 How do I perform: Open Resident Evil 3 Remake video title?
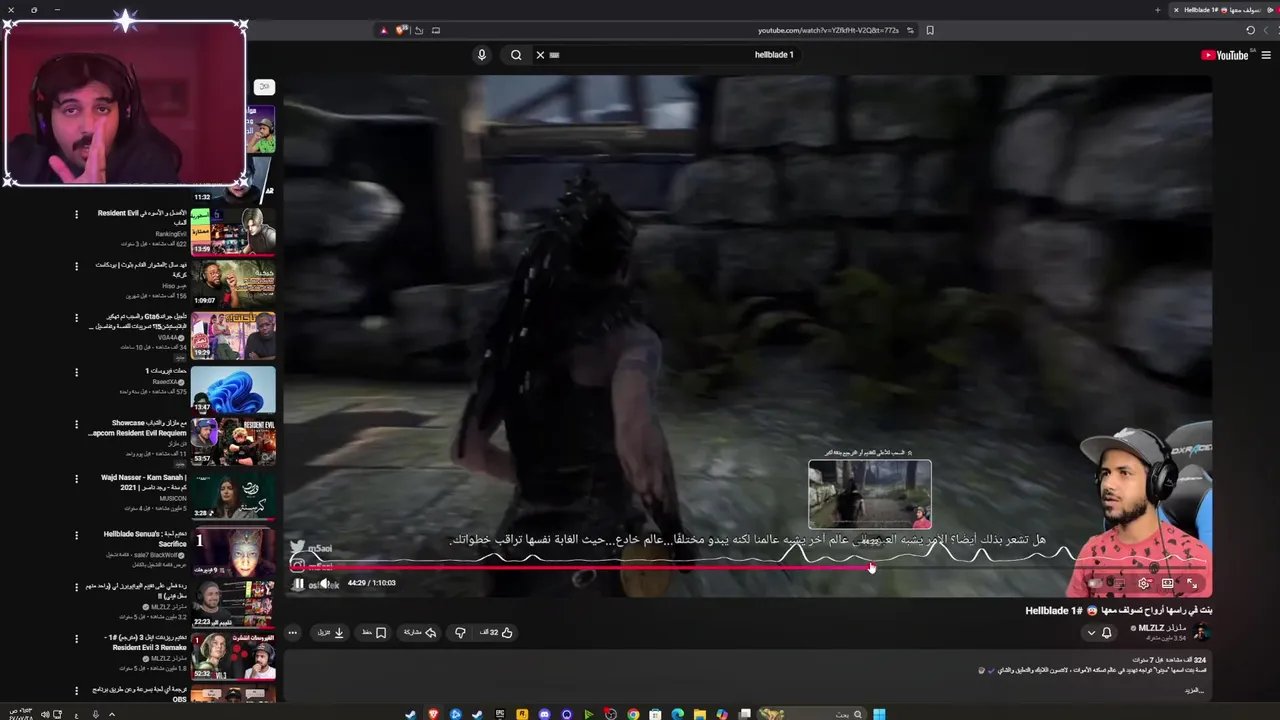pos(146,642)
